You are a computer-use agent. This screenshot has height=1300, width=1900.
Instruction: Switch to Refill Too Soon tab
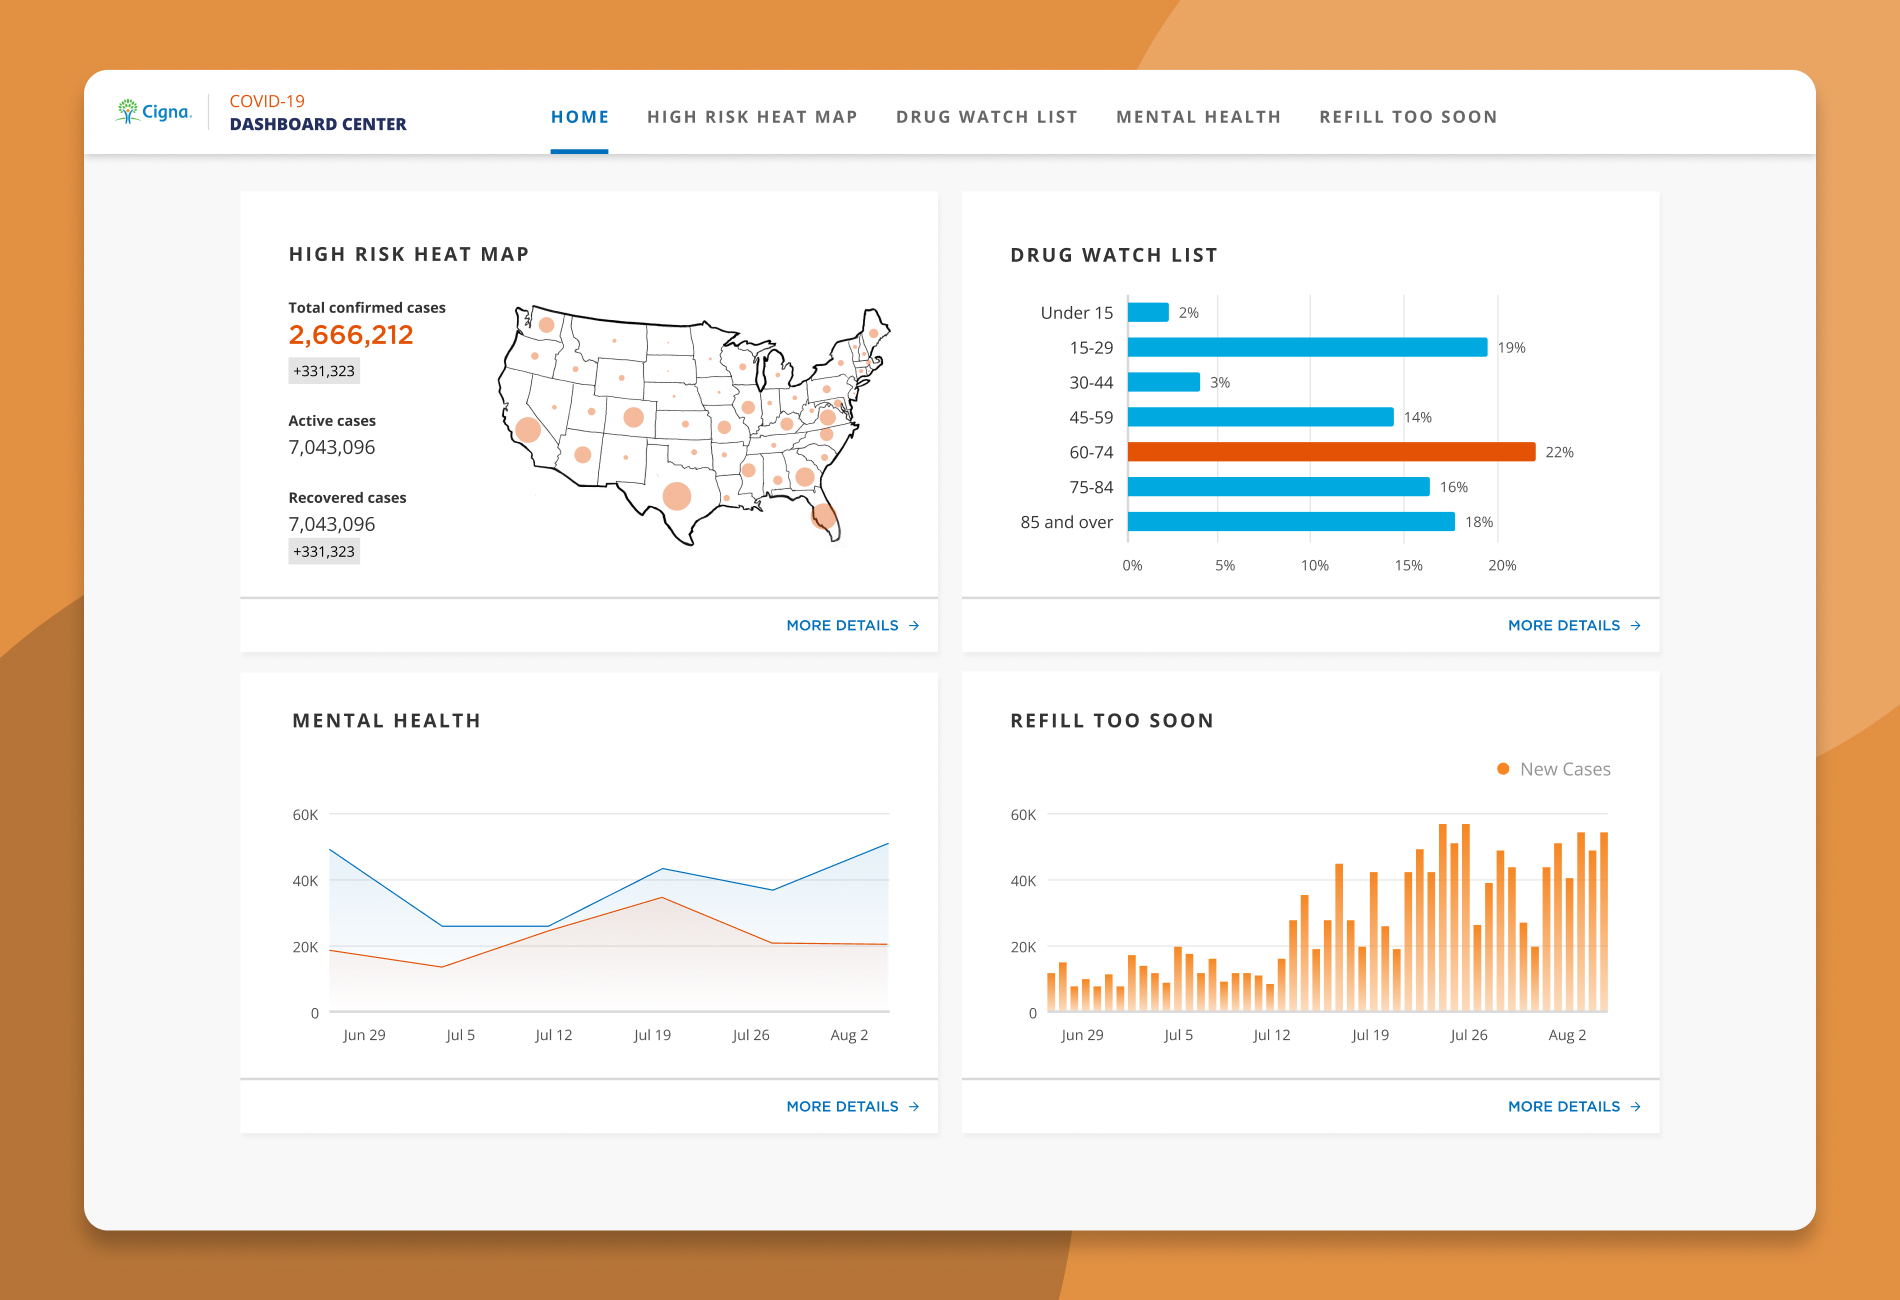[1408, 117]
